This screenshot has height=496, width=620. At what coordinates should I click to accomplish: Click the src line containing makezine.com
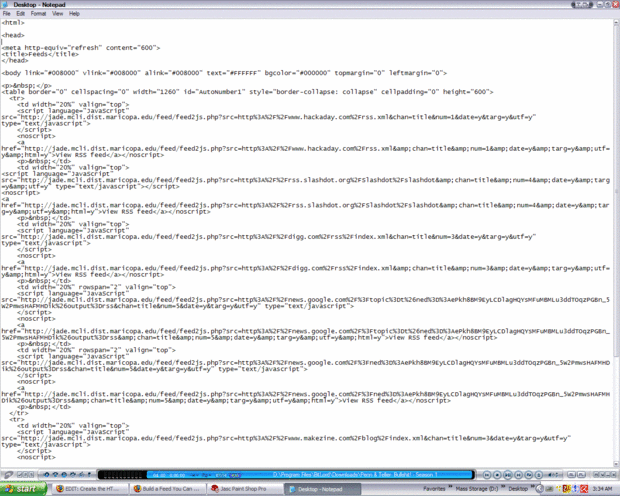(286, 439)
